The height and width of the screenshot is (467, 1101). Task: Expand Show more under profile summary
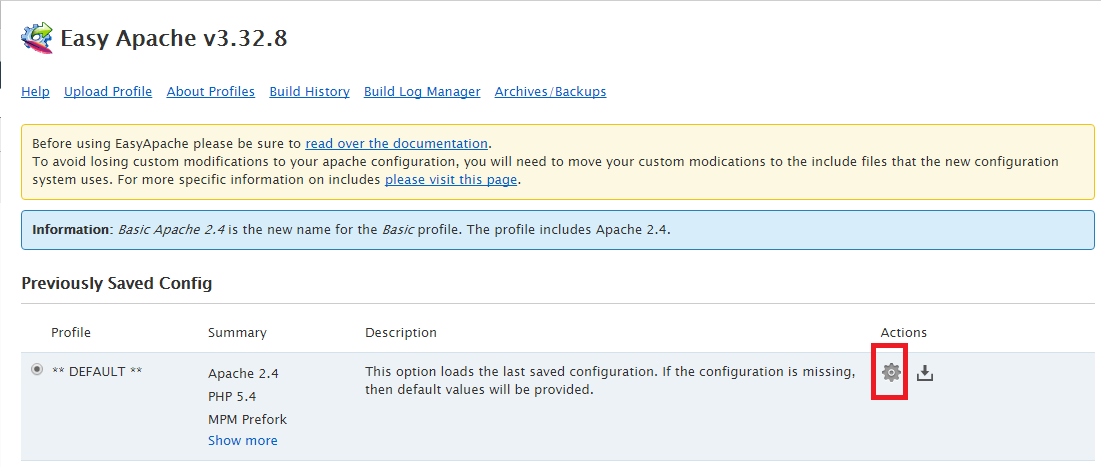point(243,440)
